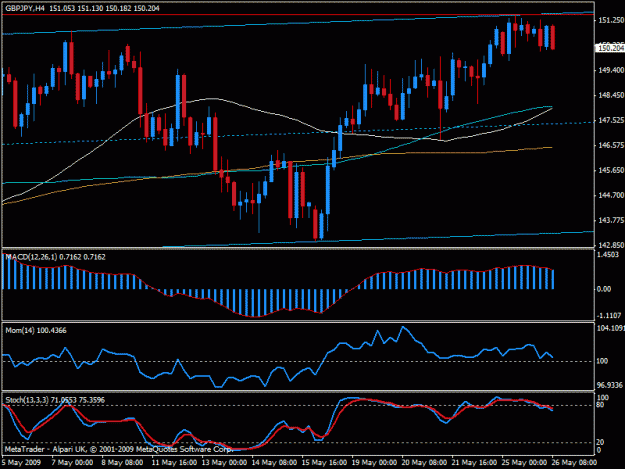The height and width of the screenshot is (469, 625).
Task: Click the 15 May 16:00 time label
Action: [x=324, y=463]
